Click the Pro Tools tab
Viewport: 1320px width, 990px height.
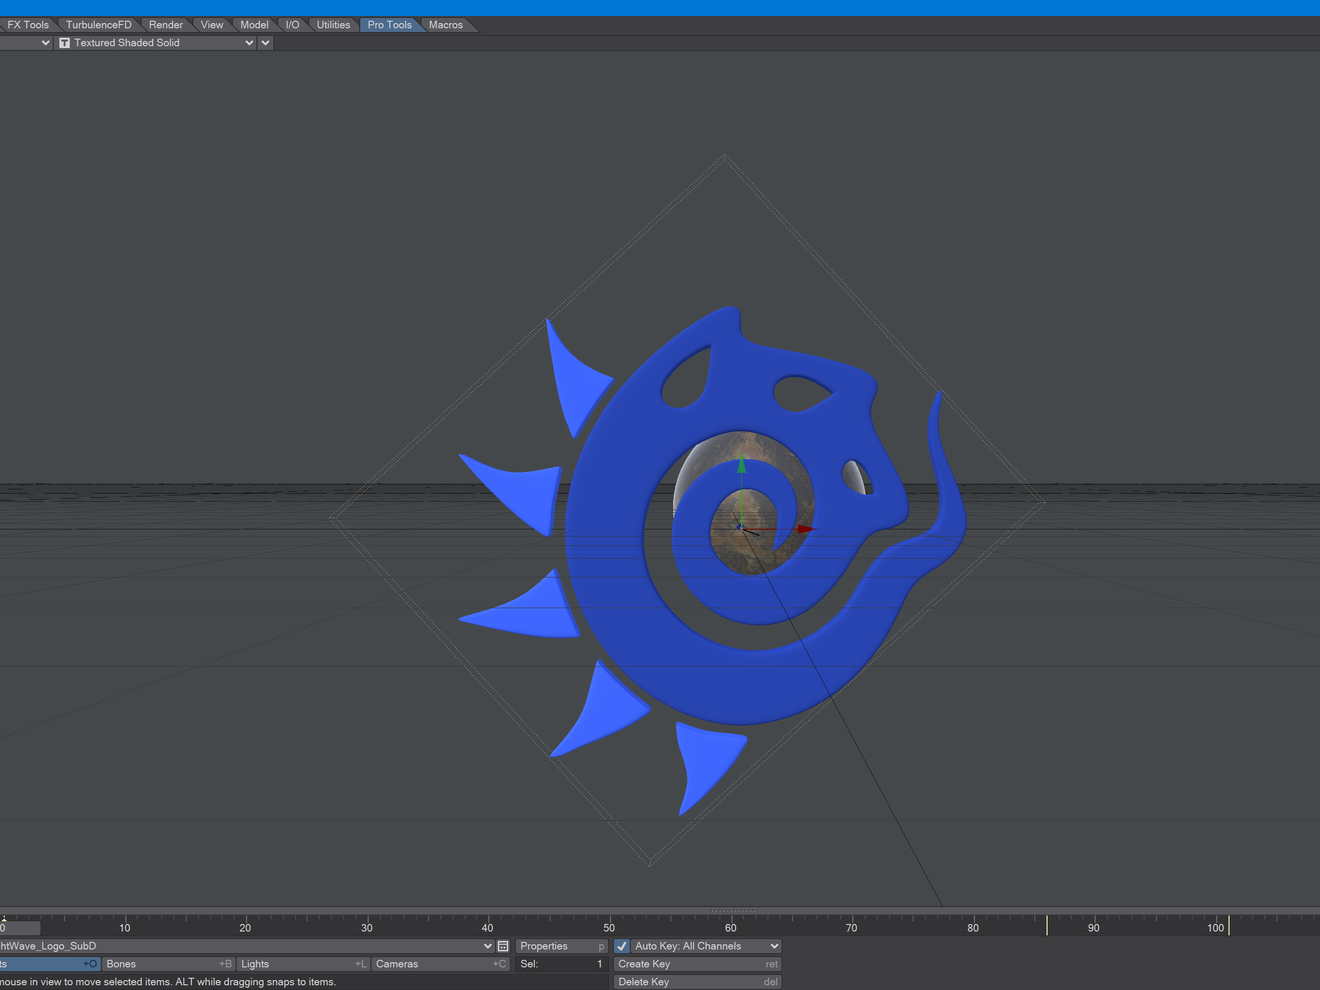[x=389, y=25]
